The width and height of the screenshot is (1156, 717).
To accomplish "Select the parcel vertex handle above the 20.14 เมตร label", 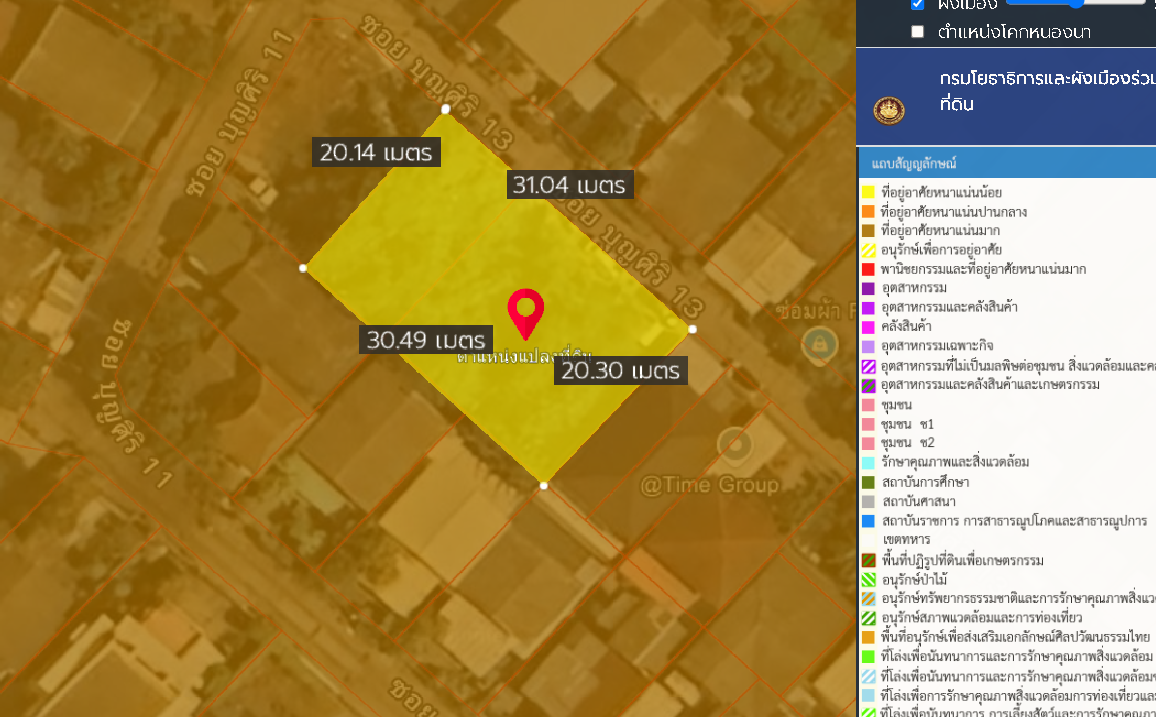I will pos(445,109).
